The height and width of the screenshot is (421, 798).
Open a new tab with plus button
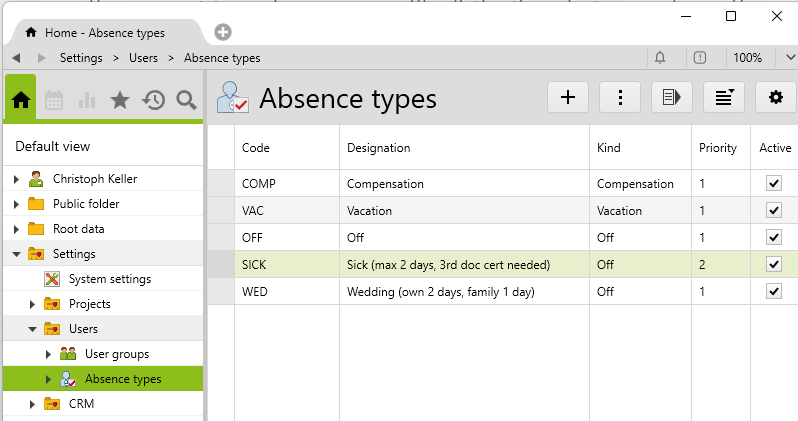coord(223,32)
